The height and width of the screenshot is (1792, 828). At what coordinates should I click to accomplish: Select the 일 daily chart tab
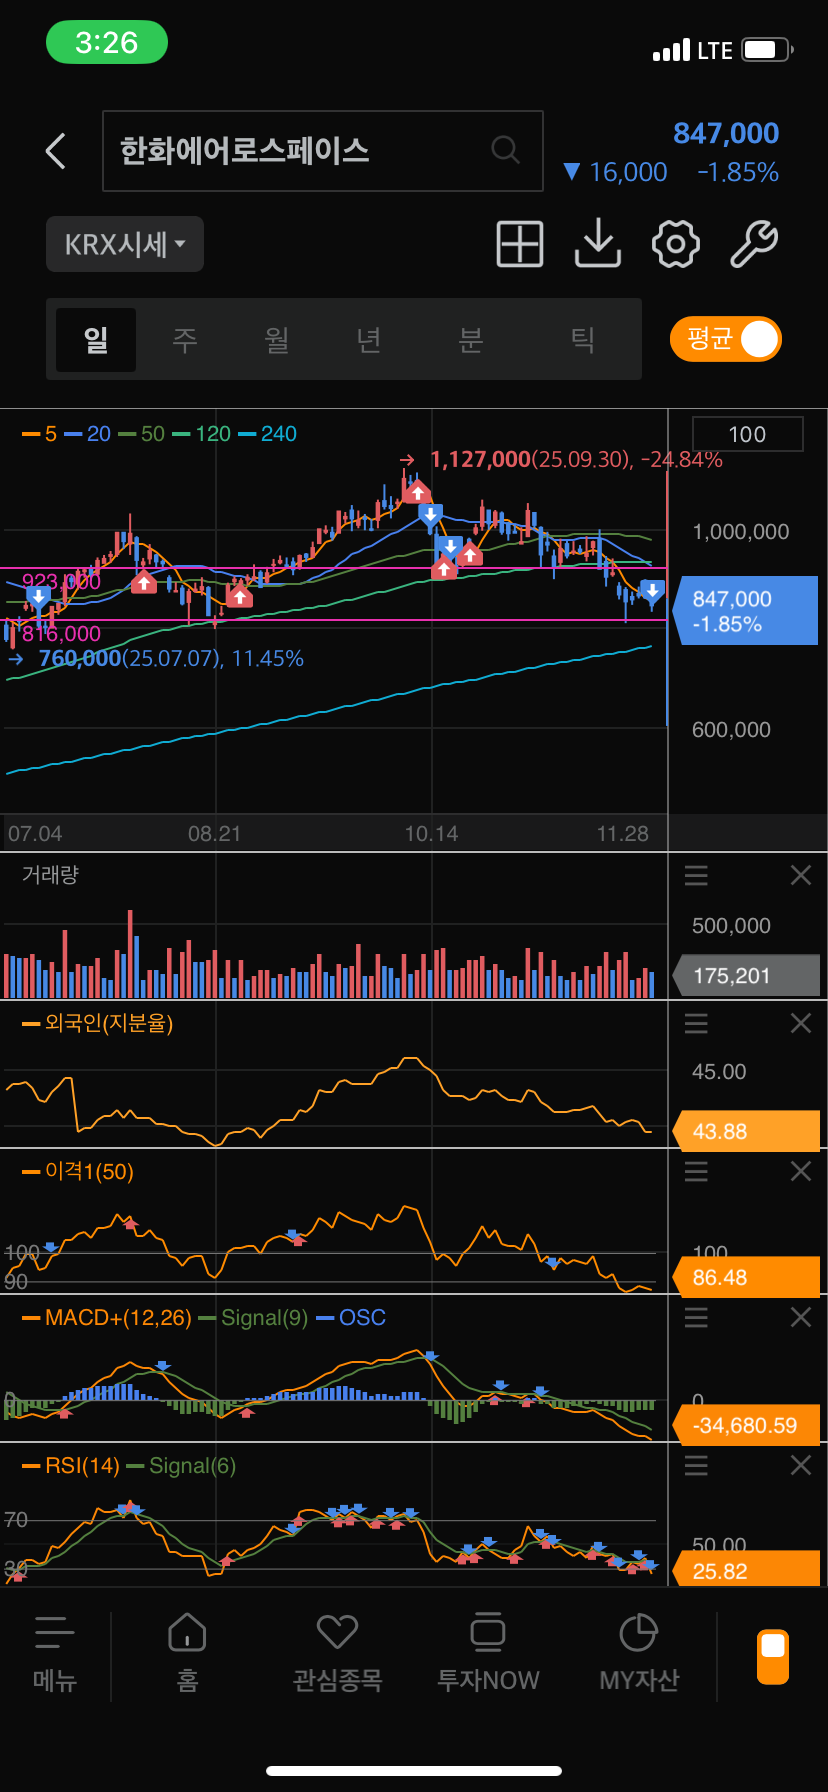click(x=96, y=340)
